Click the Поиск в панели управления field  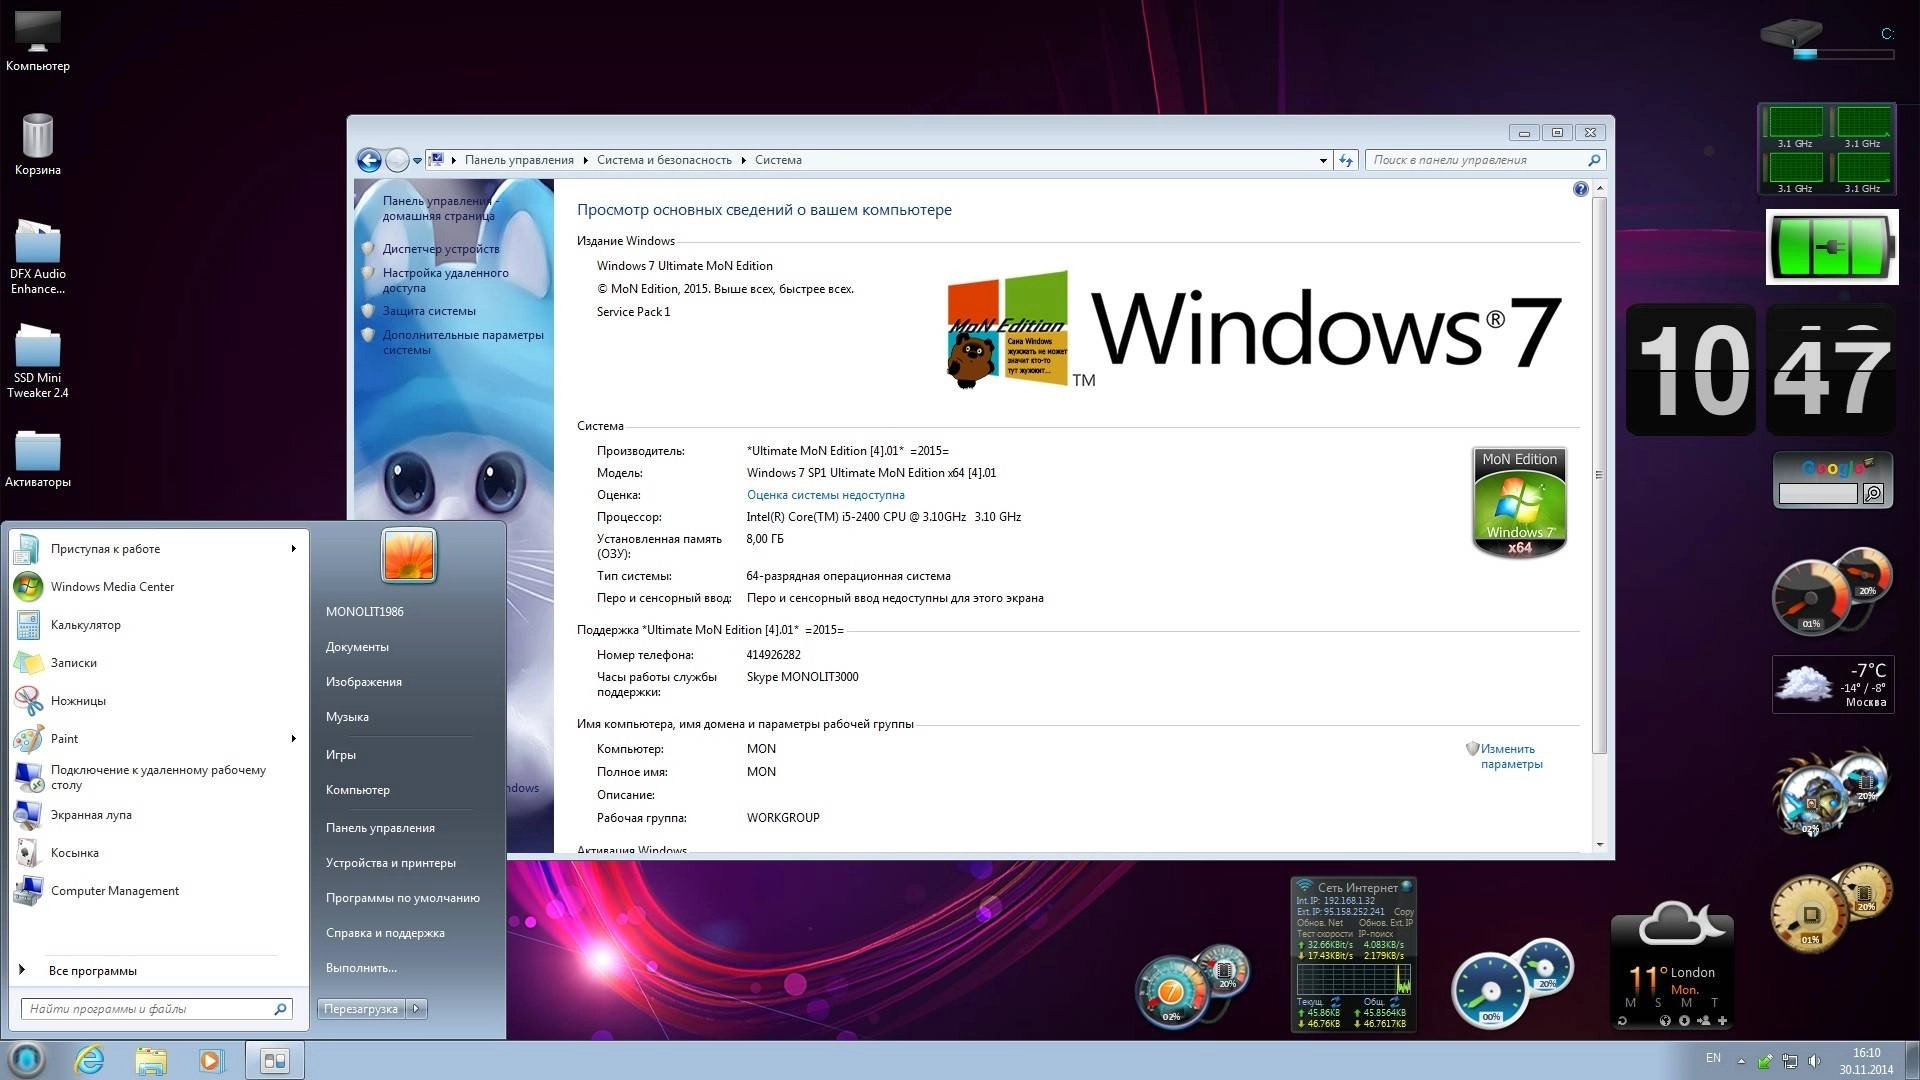pos(1485,160)
